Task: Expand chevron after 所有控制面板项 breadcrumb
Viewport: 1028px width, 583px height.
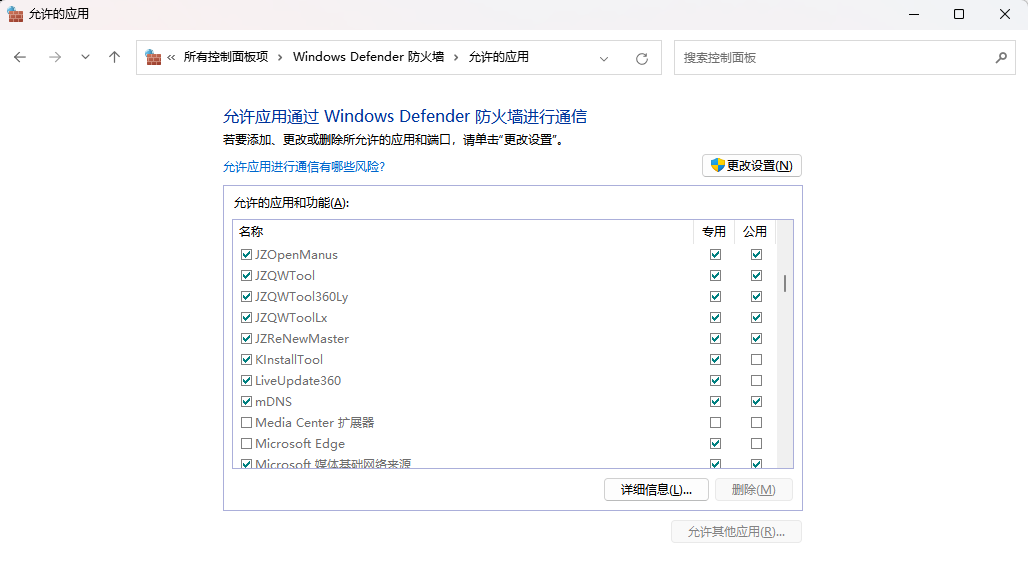Action: coord(280,58)
